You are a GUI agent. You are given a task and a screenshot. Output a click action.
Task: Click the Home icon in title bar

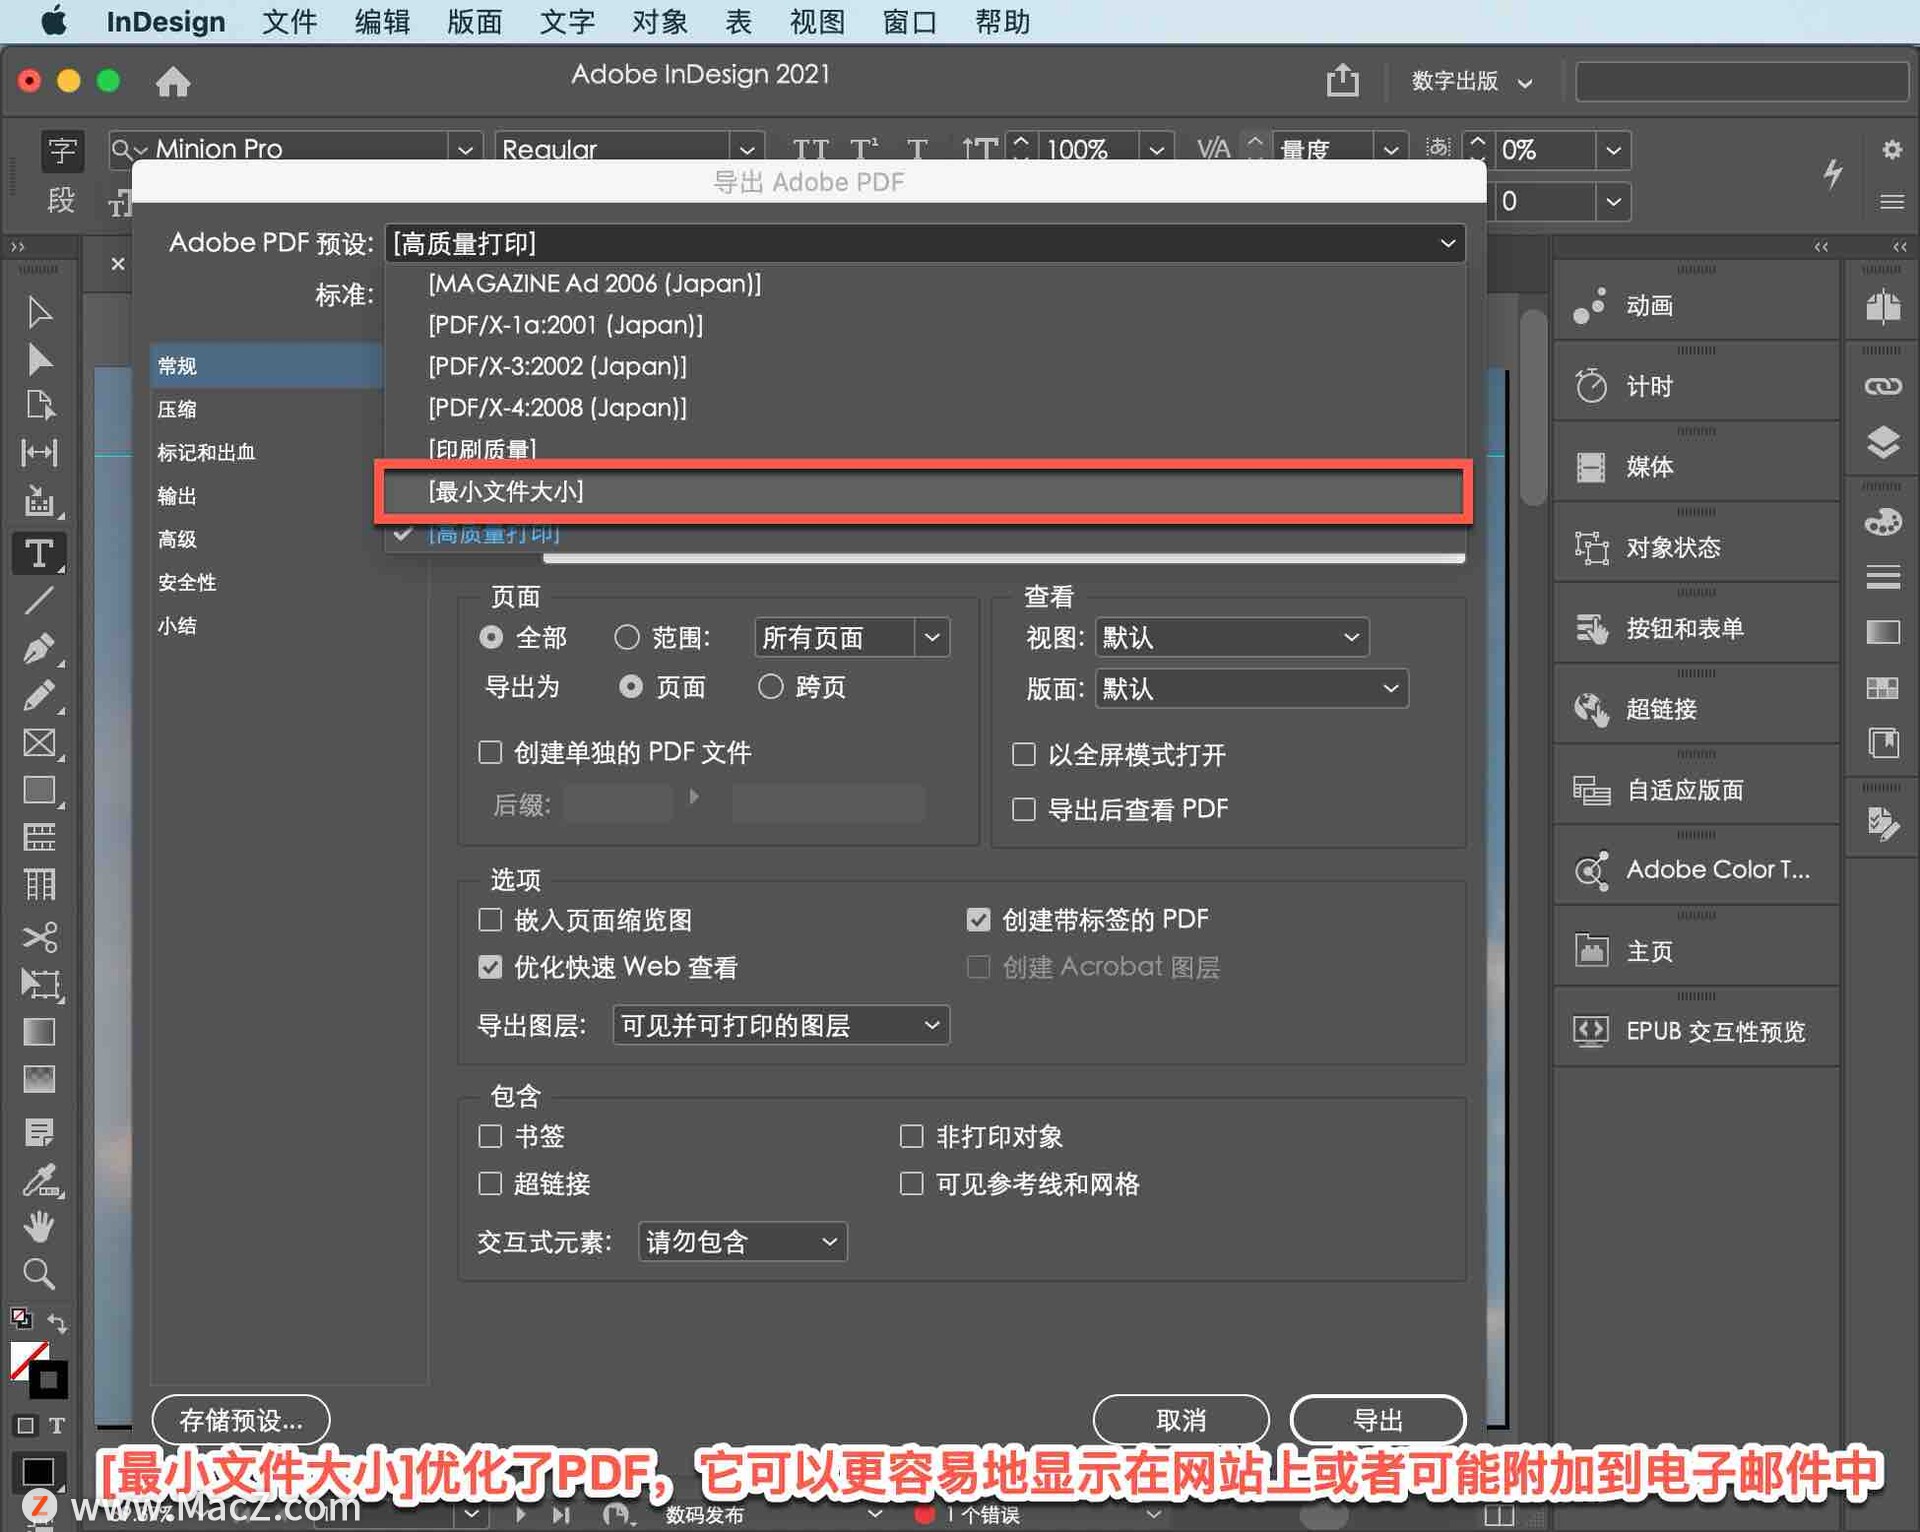(x=173, y=81)
